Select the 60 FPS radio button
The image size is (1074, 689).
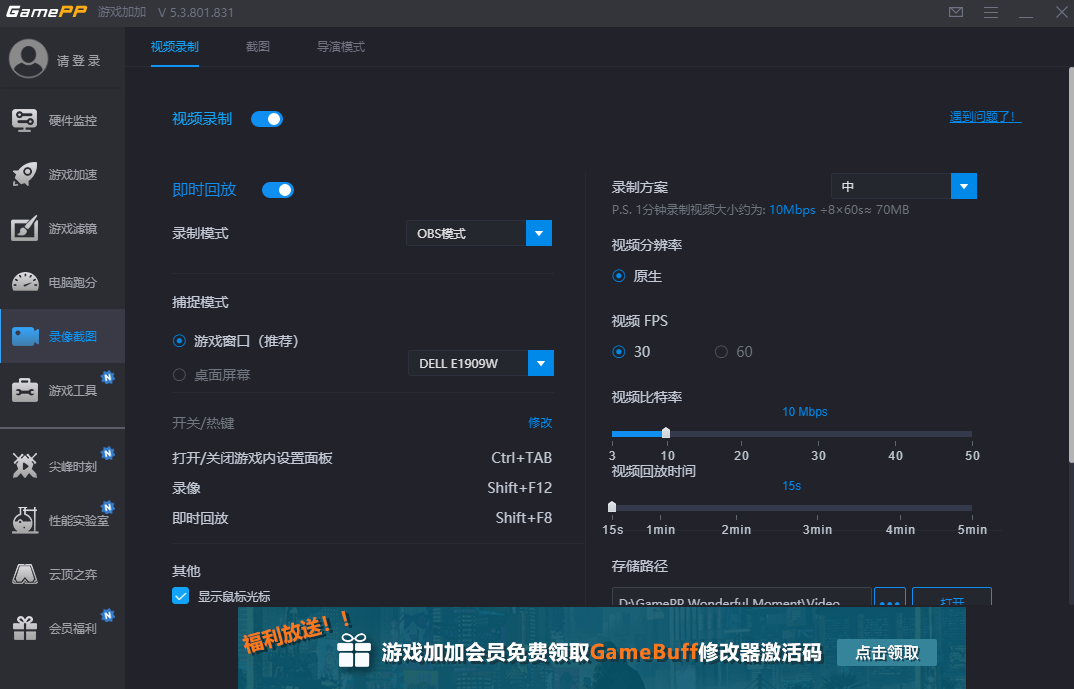point(721,352)
